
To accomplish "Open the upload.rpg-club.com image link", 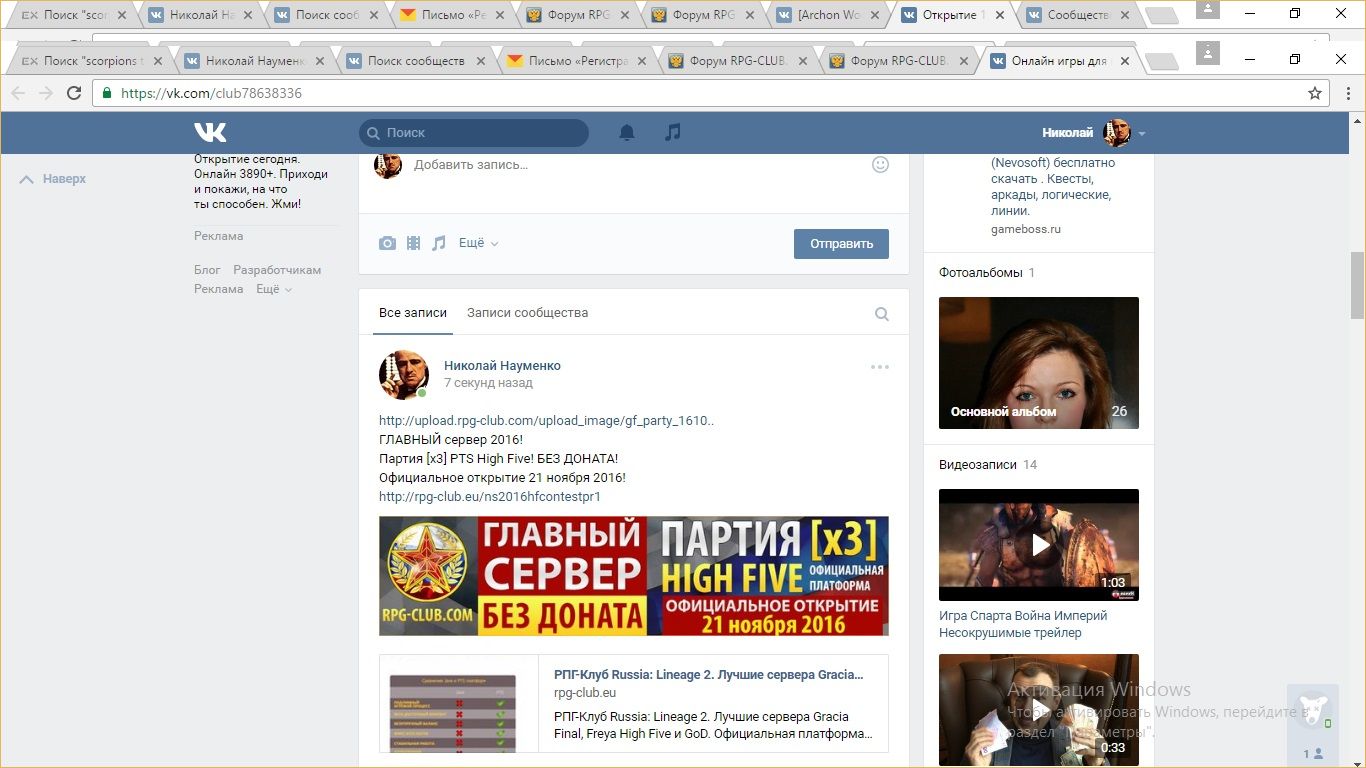I will tap(546, 421).
